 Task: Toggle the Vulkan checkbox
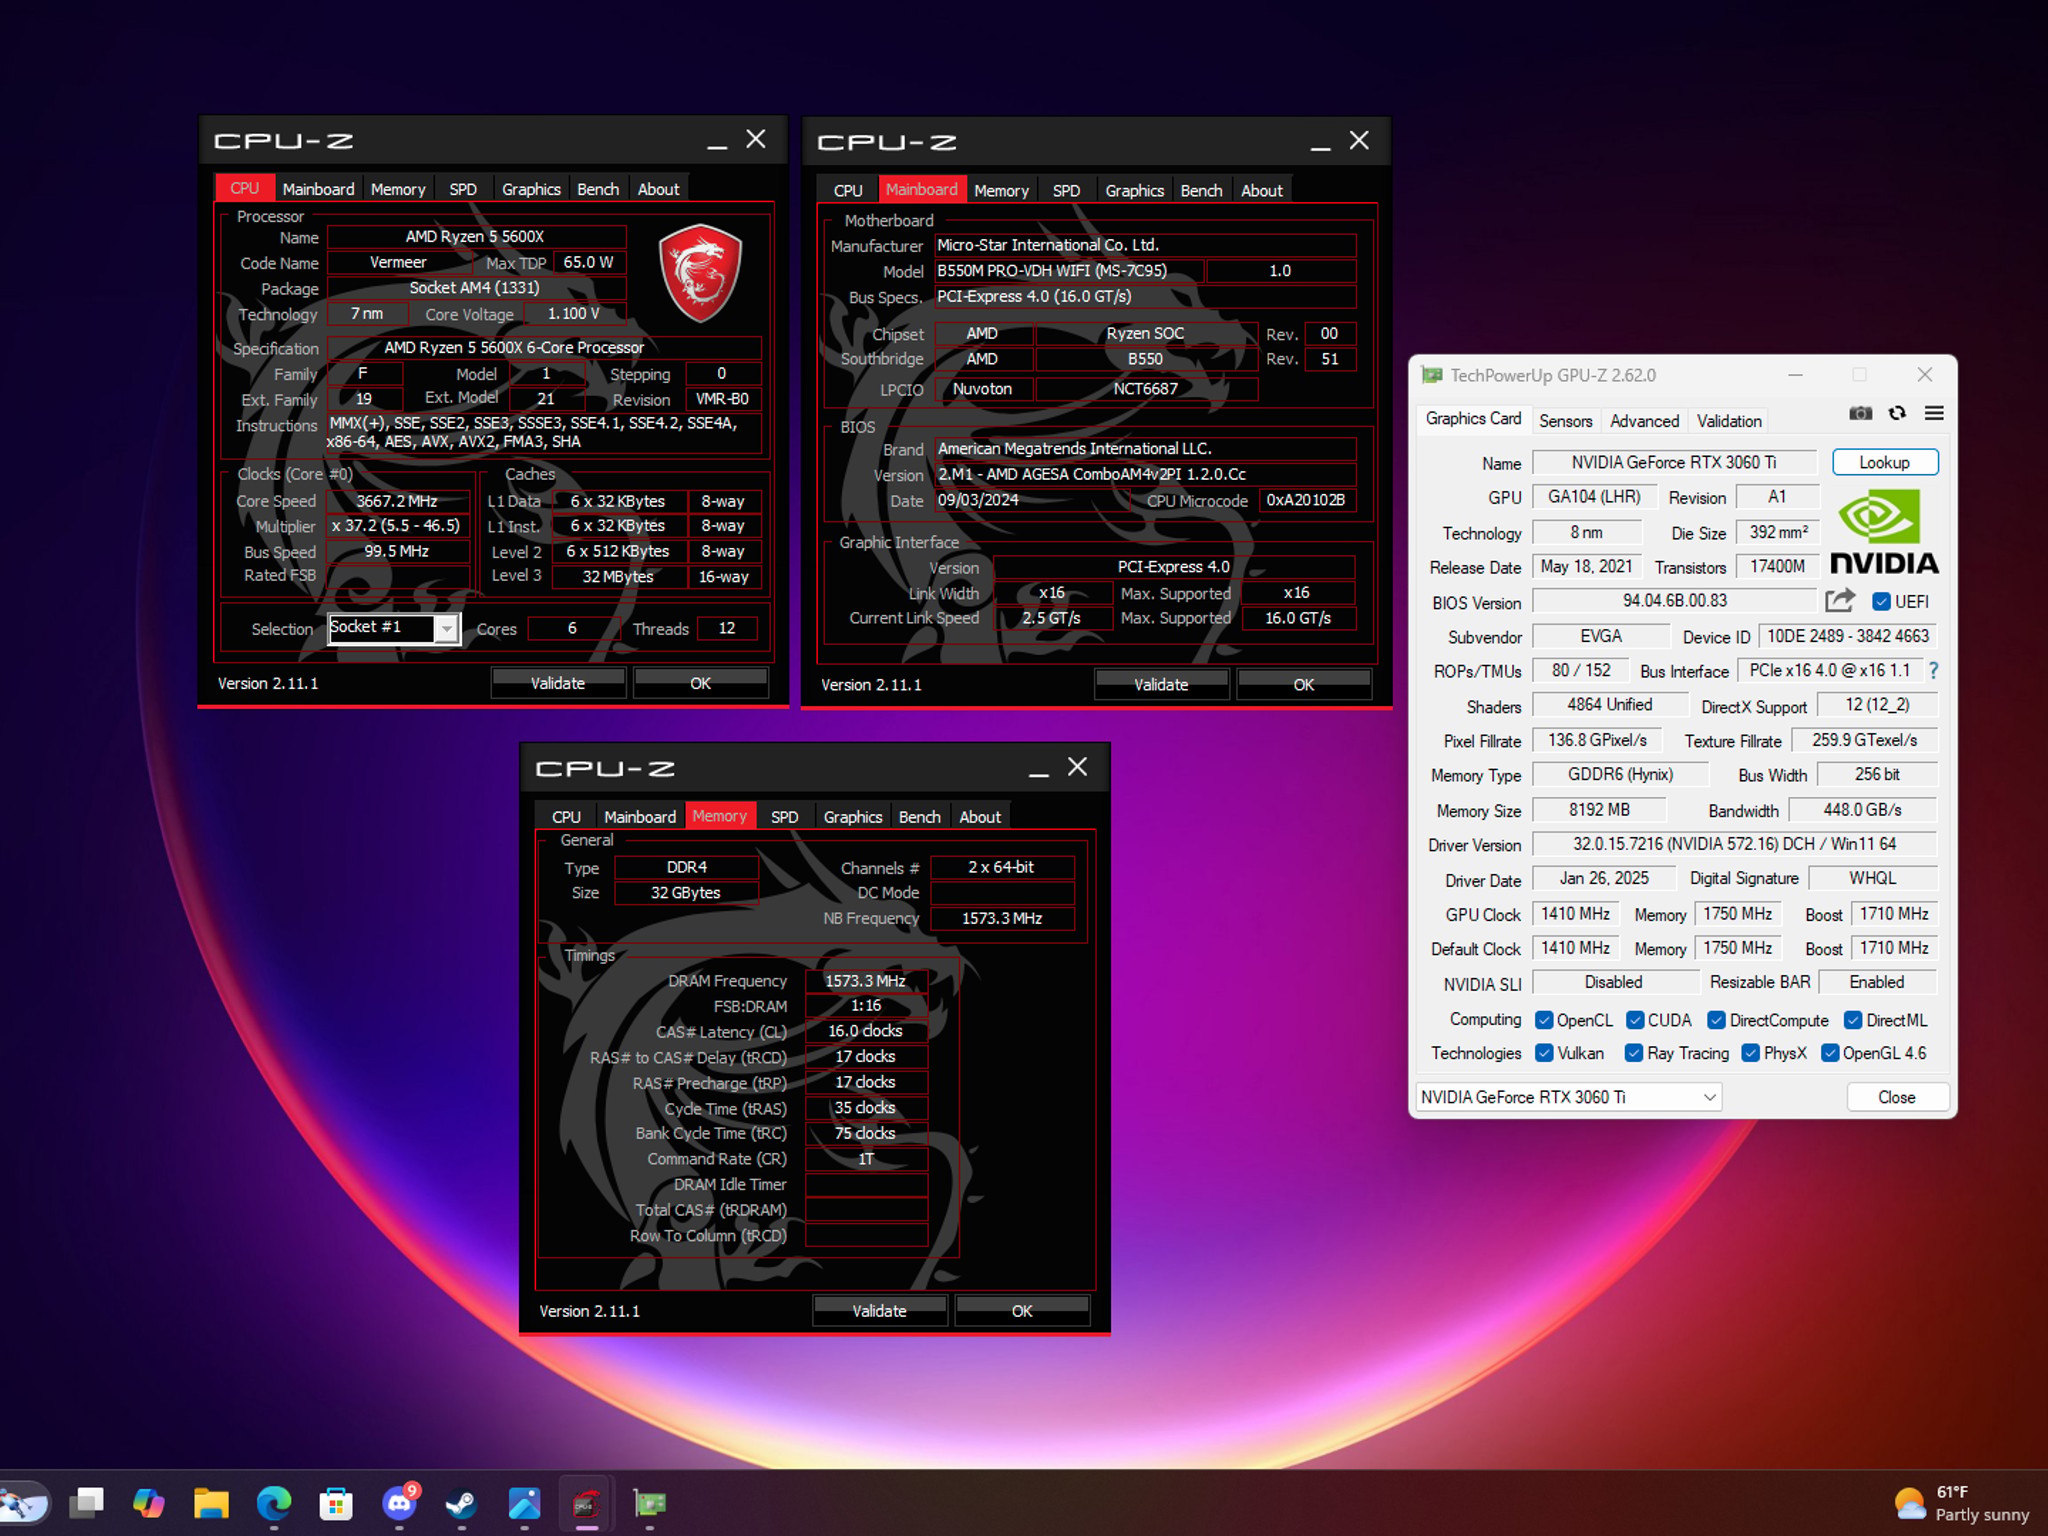coord(1544,1053)
